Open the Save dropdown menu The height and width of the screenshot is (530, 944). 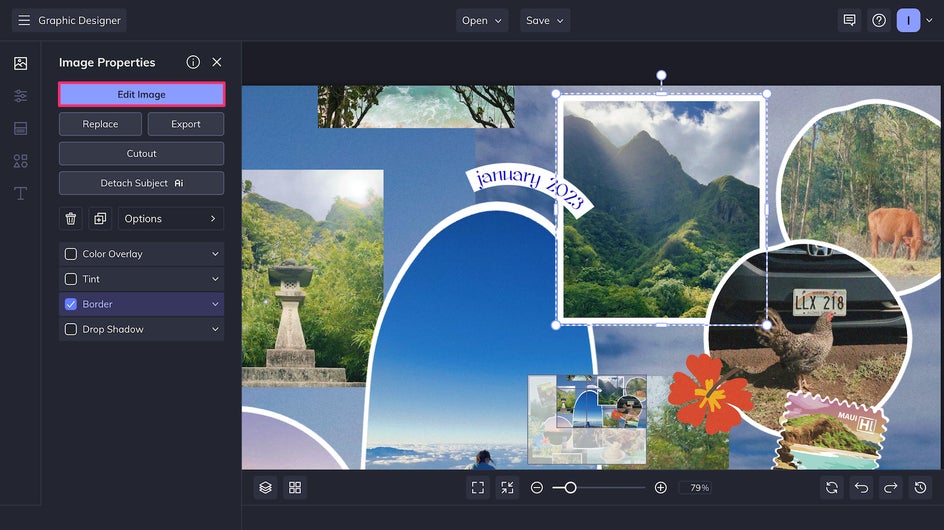pyautogui.click(x=545, y=20)
